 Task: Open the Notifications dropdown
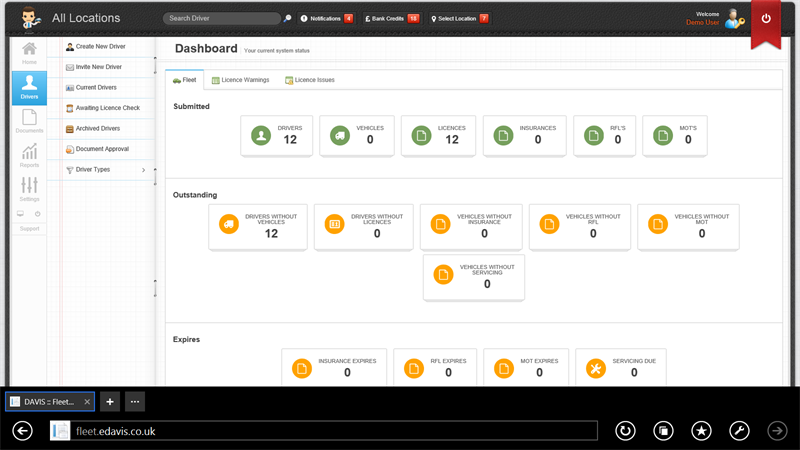326,18
